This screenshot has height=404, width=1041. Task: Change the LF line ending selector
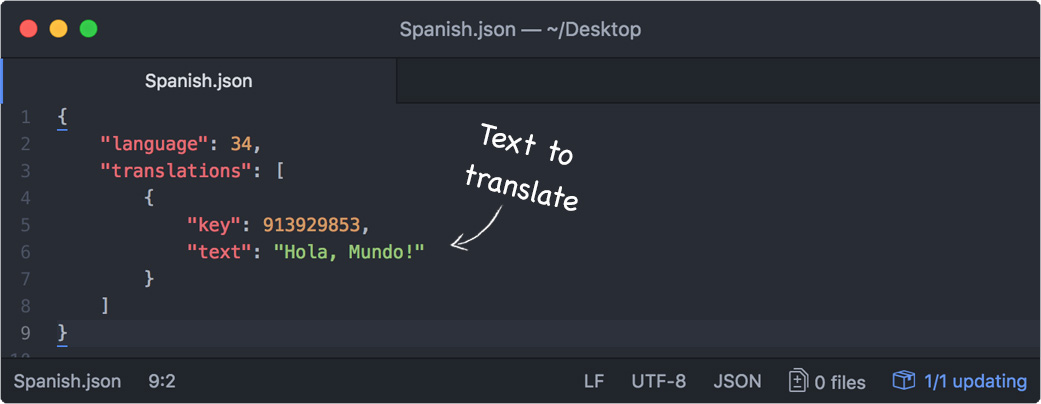[594, 382]
